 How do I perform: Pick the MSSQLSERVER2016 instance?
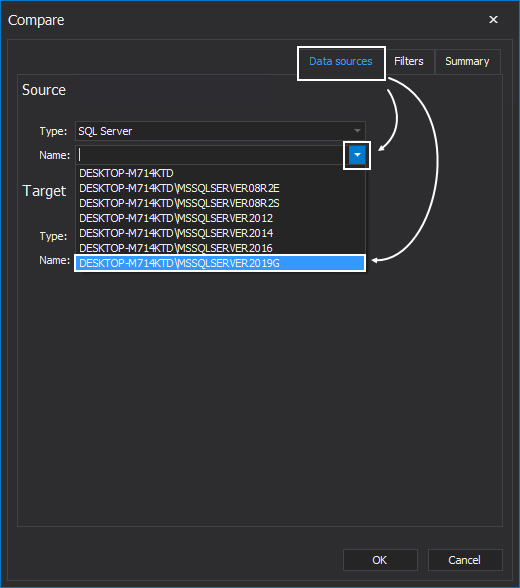(220, 248)
